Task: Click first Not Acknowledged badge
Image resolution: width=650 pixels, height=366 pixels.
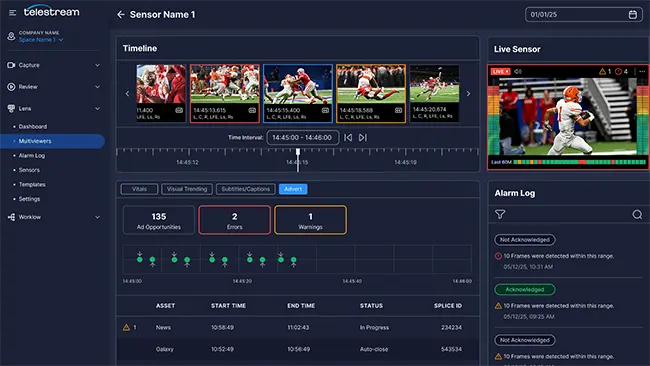Action: (x=525, y=240)
